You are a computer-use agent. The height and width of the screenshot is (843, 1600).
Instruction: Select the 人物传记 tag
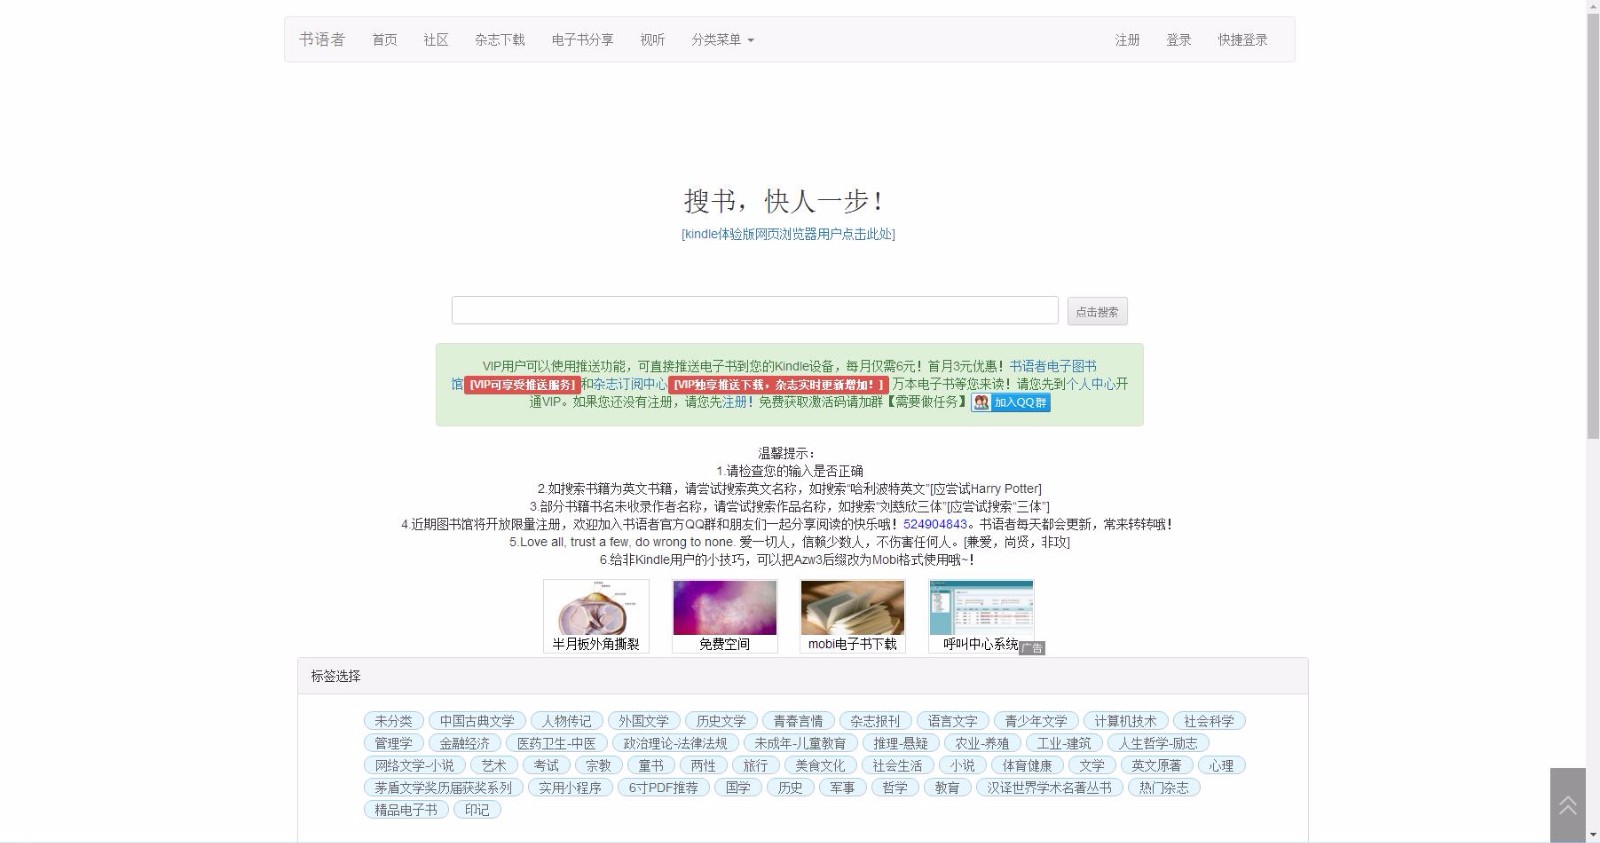point(567,721)
